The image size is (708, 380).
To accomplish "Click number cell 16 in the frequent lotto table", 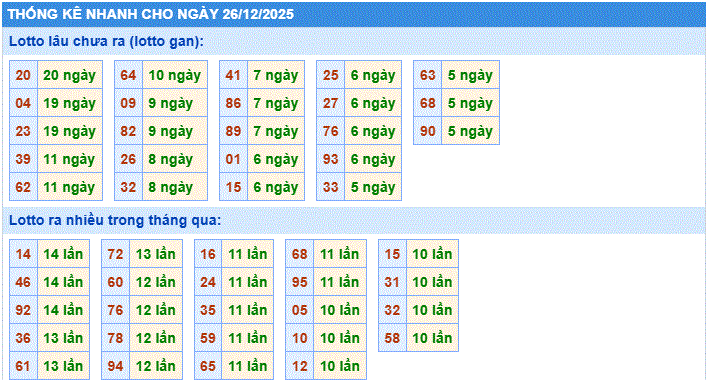I will [208, 254].
